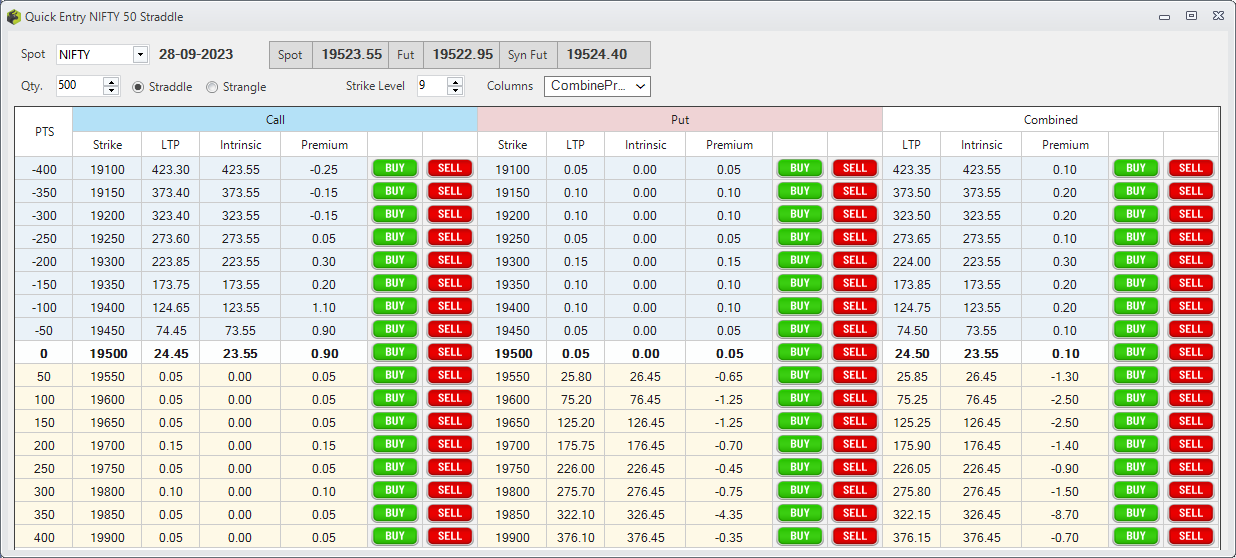Select the Strangle radio button
Screen dimensions: 1236x558
(x=212, y=87)
